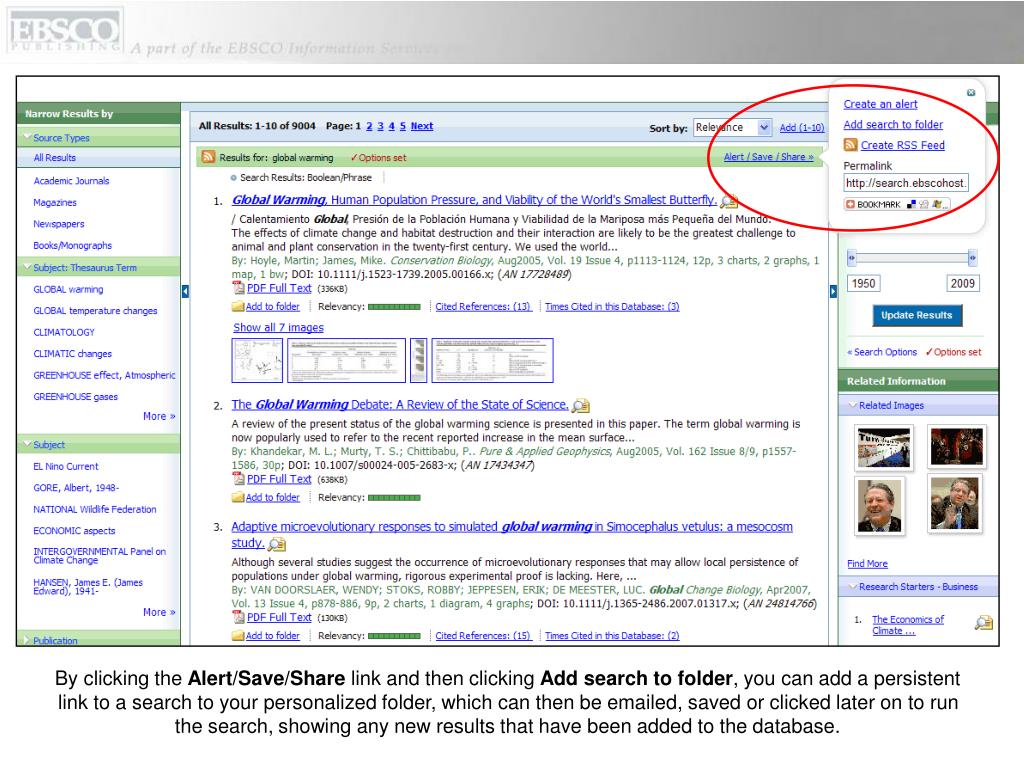The width and height of the screenshot is (1024, 768).
Task: Click the preview icon for Adaptive microevolutionary result
Action: (277, 543)
